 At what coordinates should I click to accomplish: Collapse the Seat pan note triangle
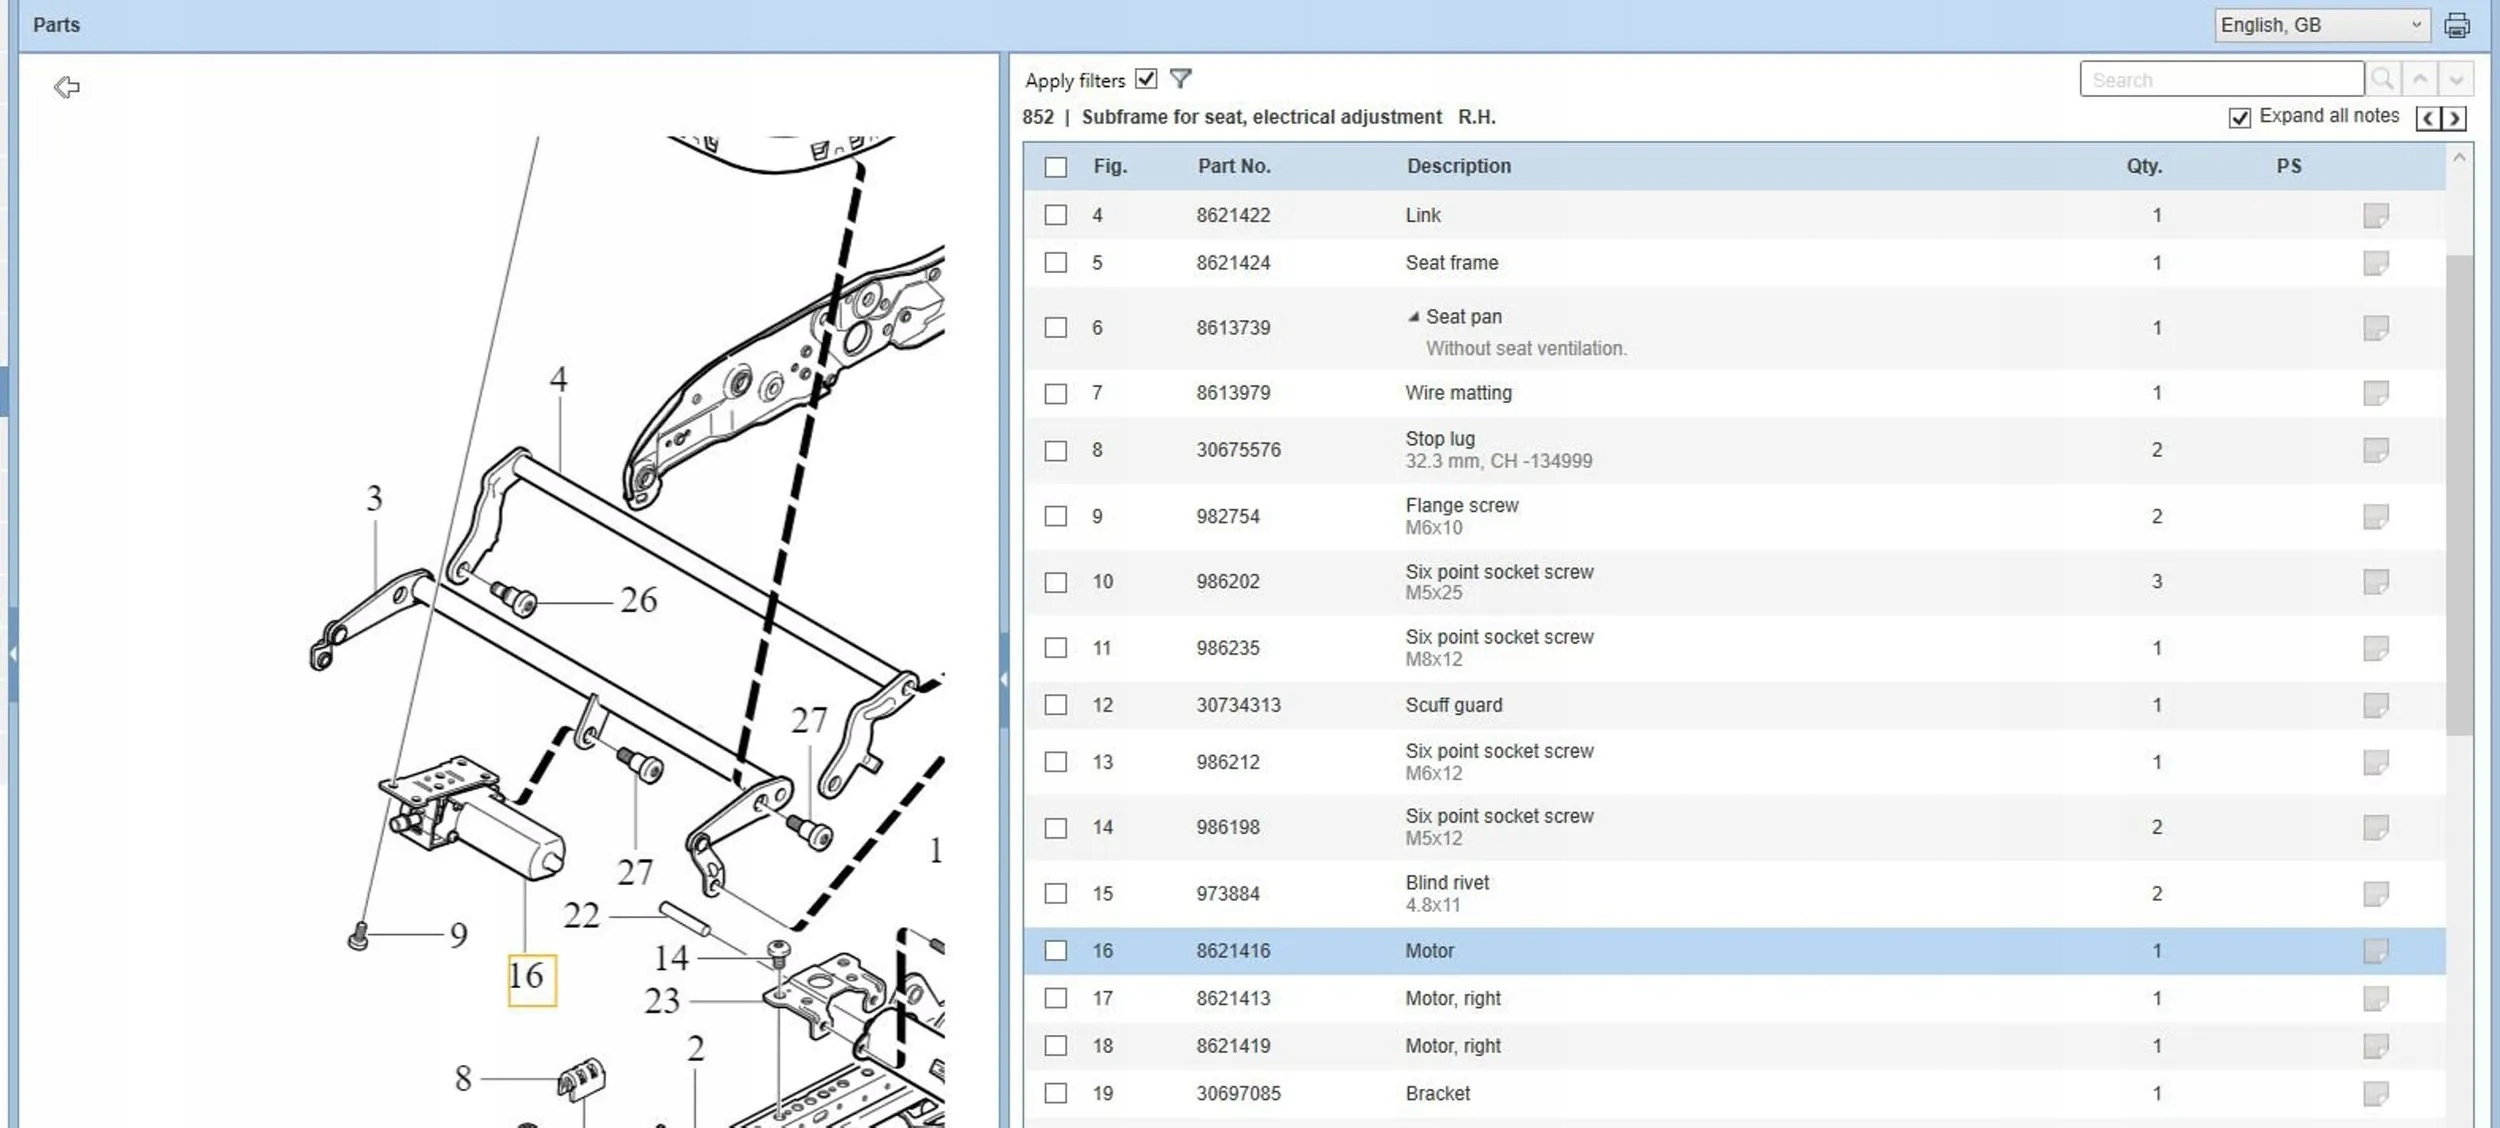pos(1413,317)
